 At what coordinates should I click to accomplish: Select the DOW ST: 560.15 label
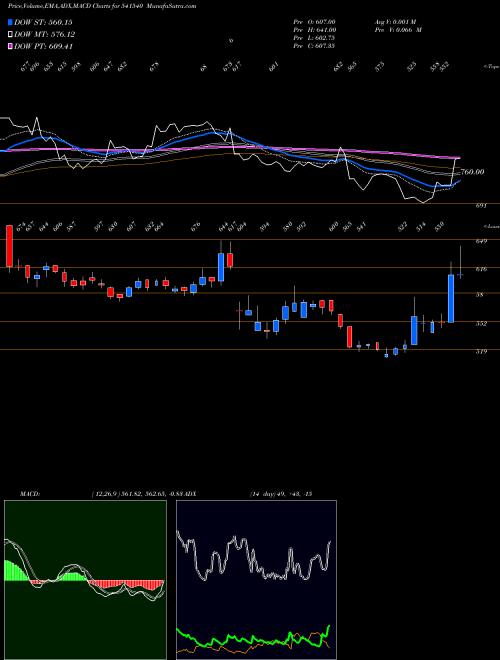tap(43, 22)
